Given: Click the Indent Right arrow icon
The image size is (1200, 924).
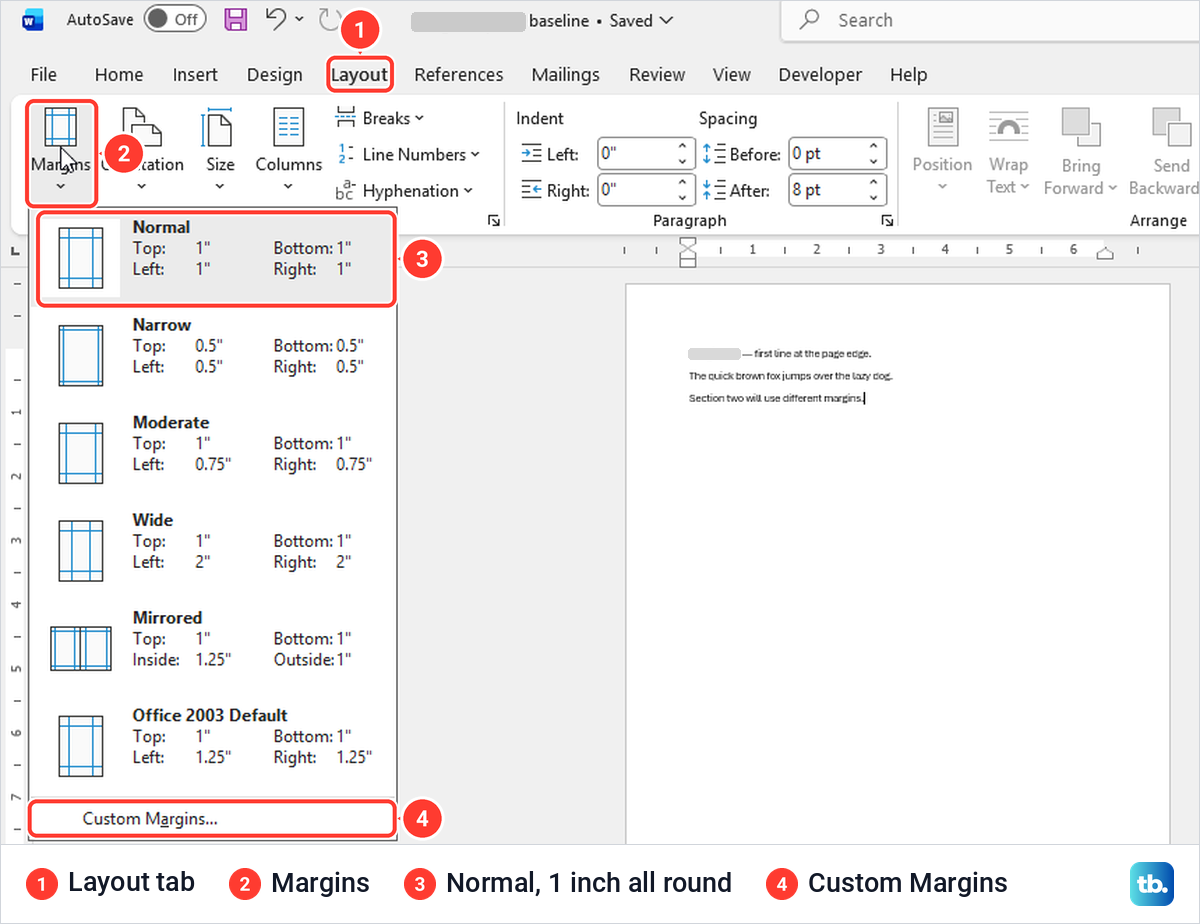Looking at the screenshot, I should (x=531, y=190).
